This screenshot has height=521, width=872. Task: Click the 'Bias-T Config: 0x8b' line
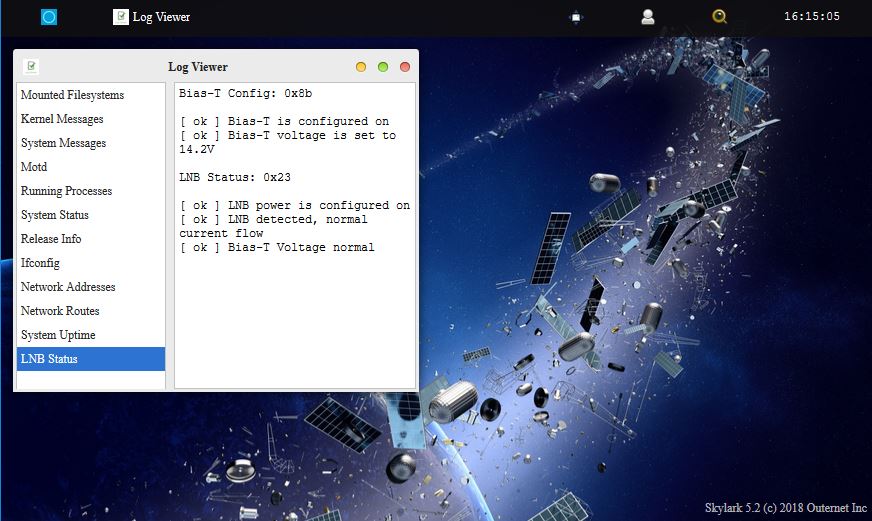point(245,93)
